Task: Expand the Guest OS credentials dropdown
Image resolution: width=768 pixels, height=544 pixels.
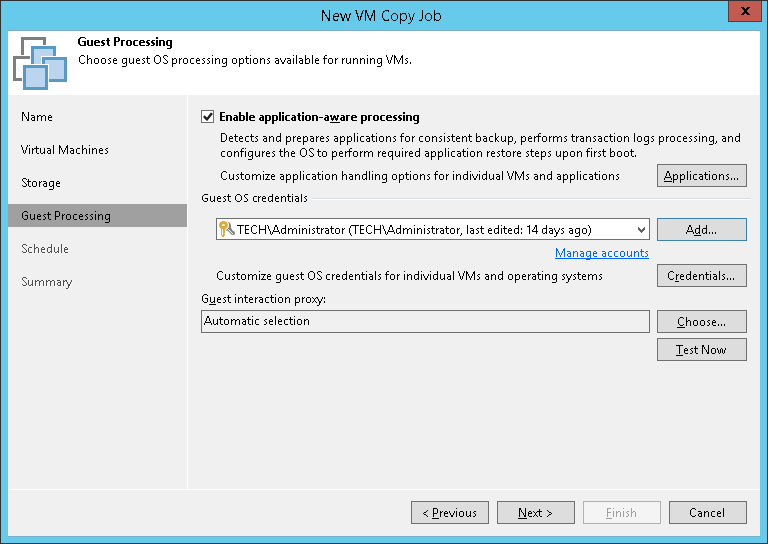Action: tap(639, 230)
